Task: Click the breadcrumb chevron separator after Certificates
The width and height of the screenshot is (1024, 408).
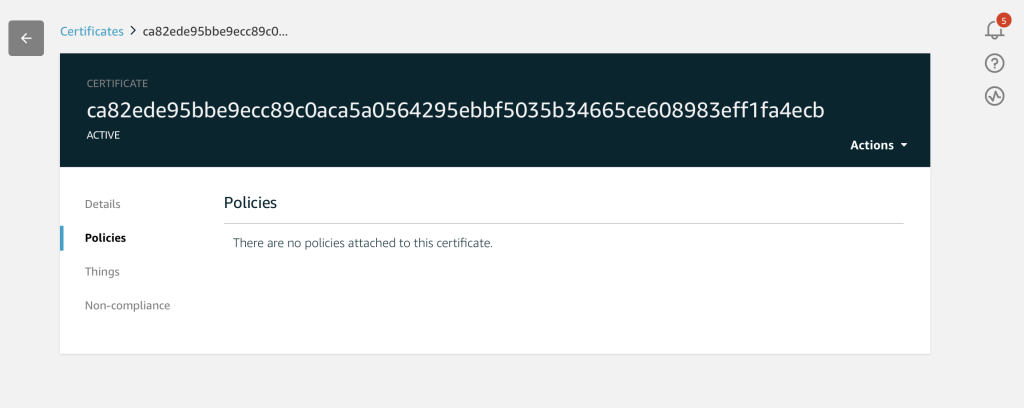Action: pyautogui.click(x=133, y=31)
